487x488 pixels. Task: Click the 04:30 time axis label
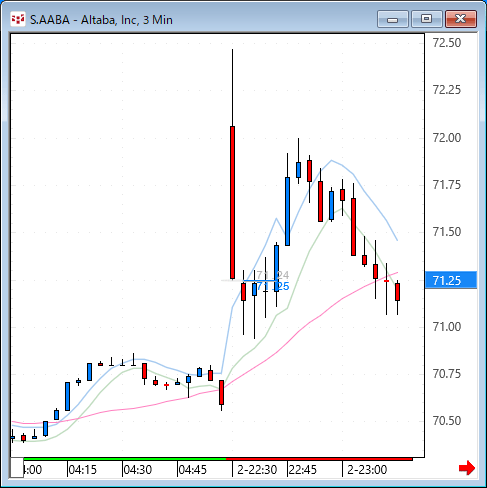(x=137, y=470)
